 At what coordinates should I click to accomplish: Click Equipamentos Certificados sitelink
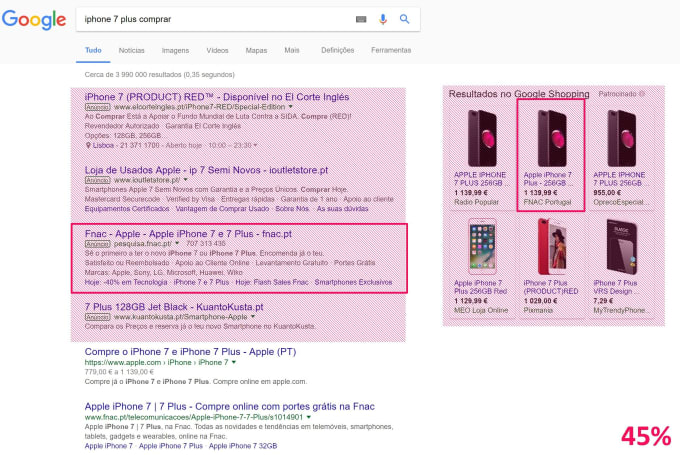[127, 209]
